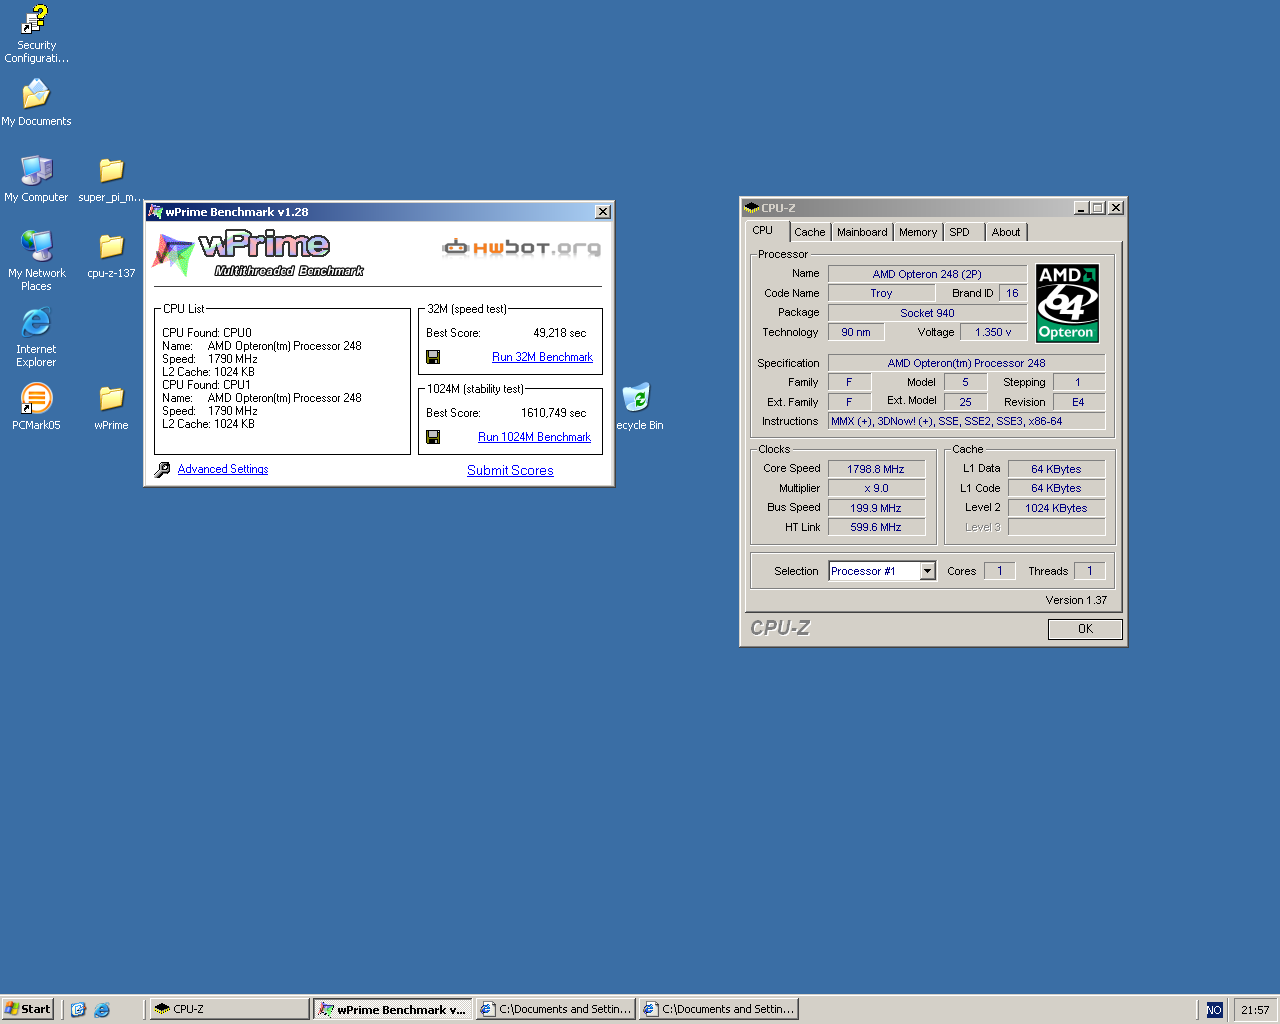Open Advanced Settings link
1280x1024 pixels.
[223, 469]
